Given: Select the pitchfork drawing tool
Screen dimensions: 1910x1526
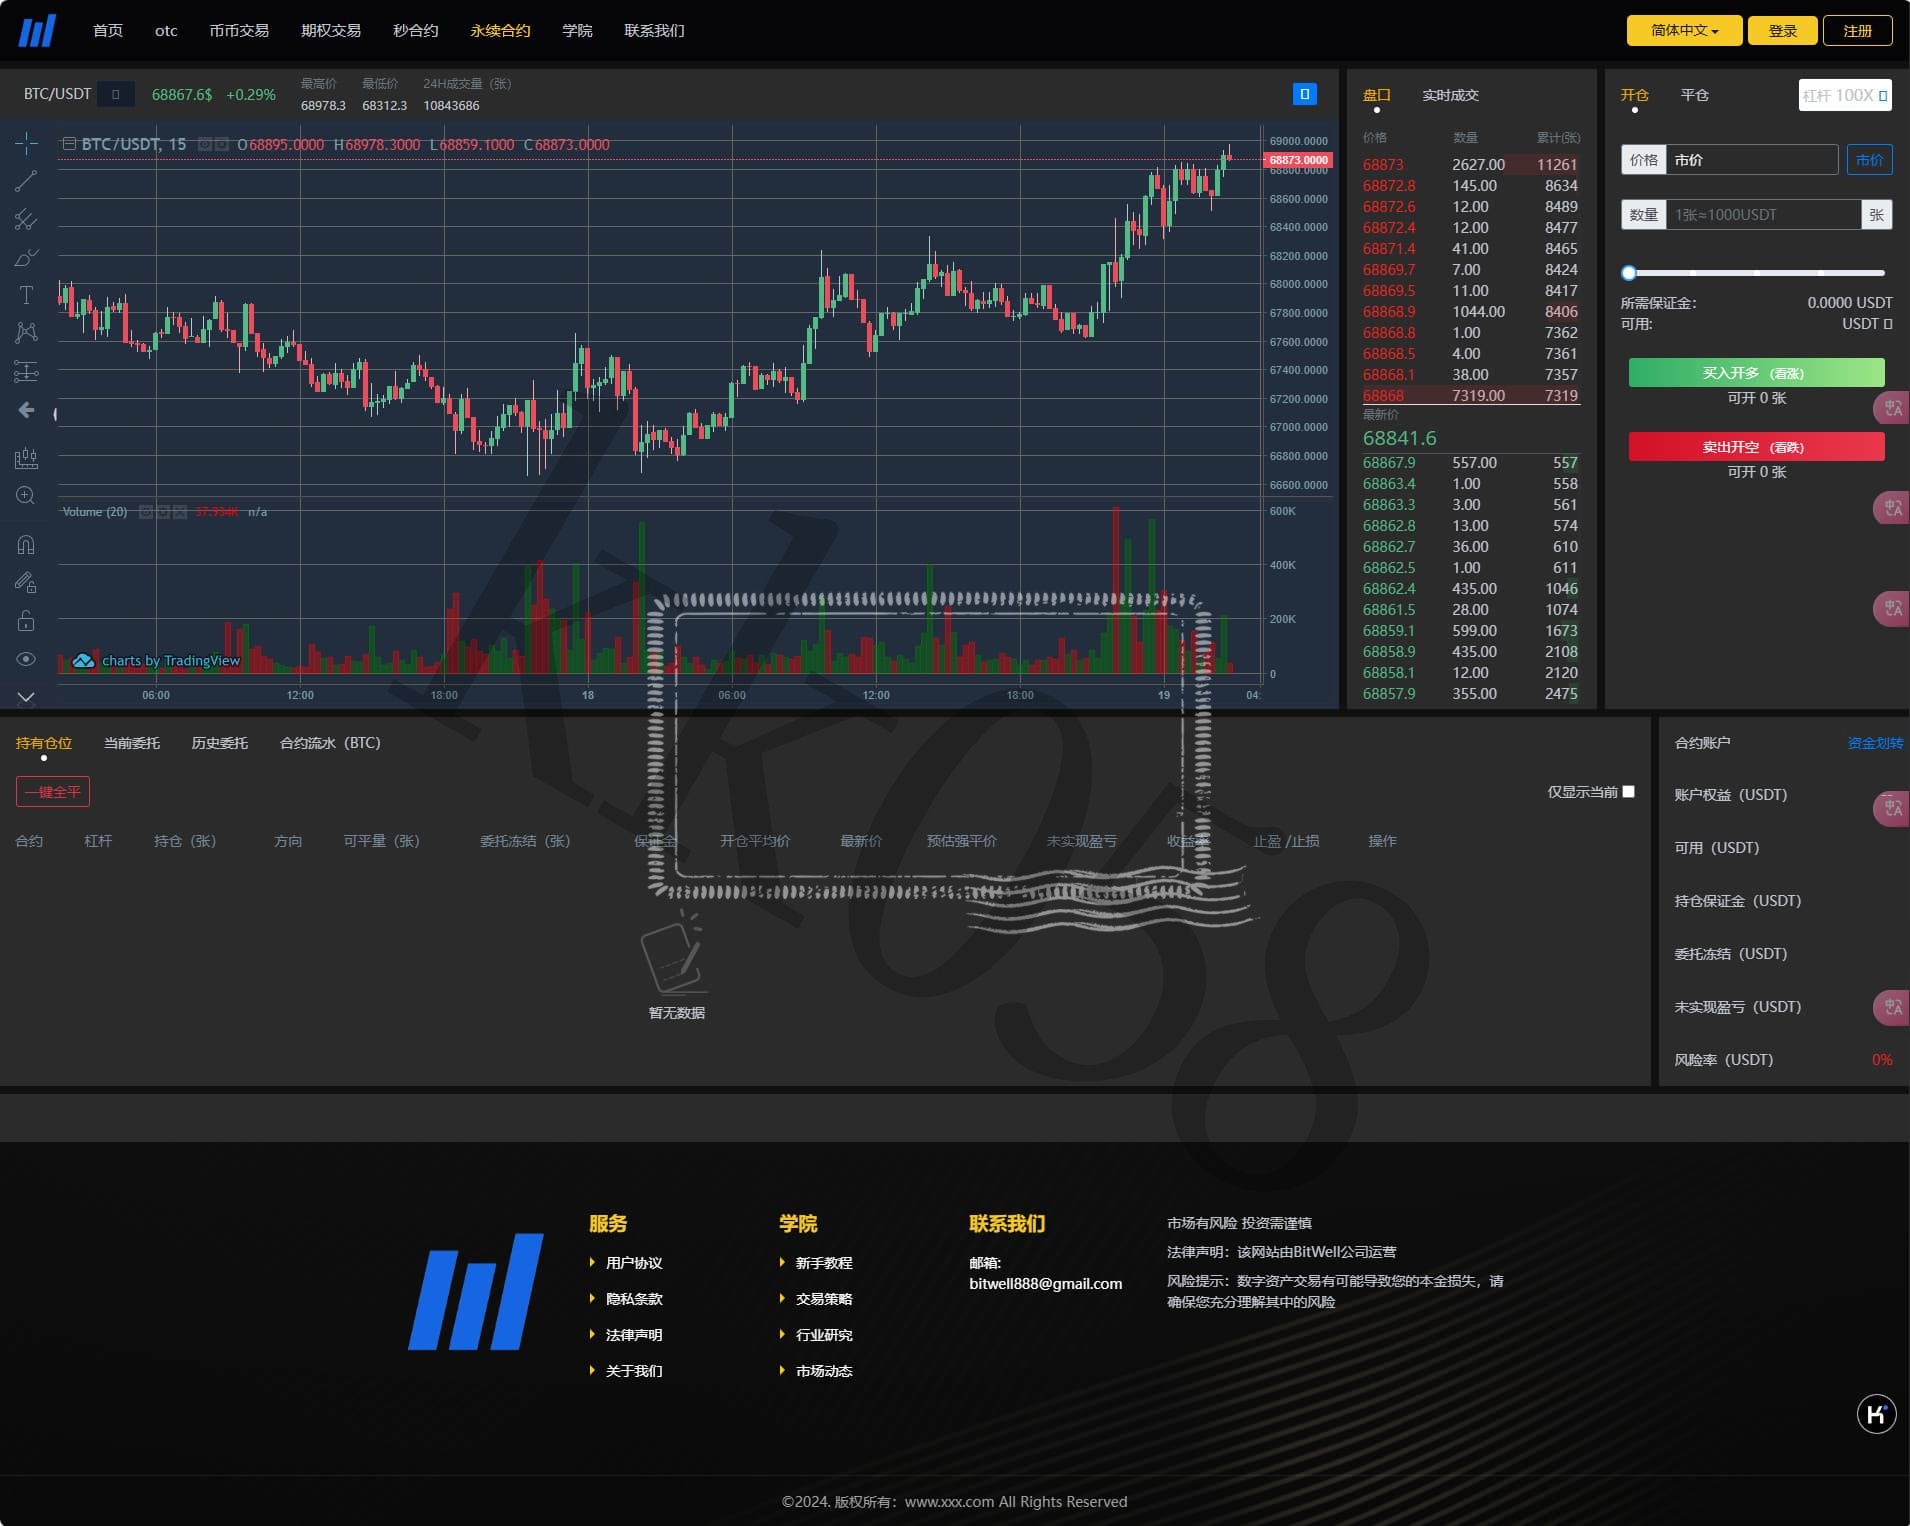Looking at the screenshot, I should 26,219.
